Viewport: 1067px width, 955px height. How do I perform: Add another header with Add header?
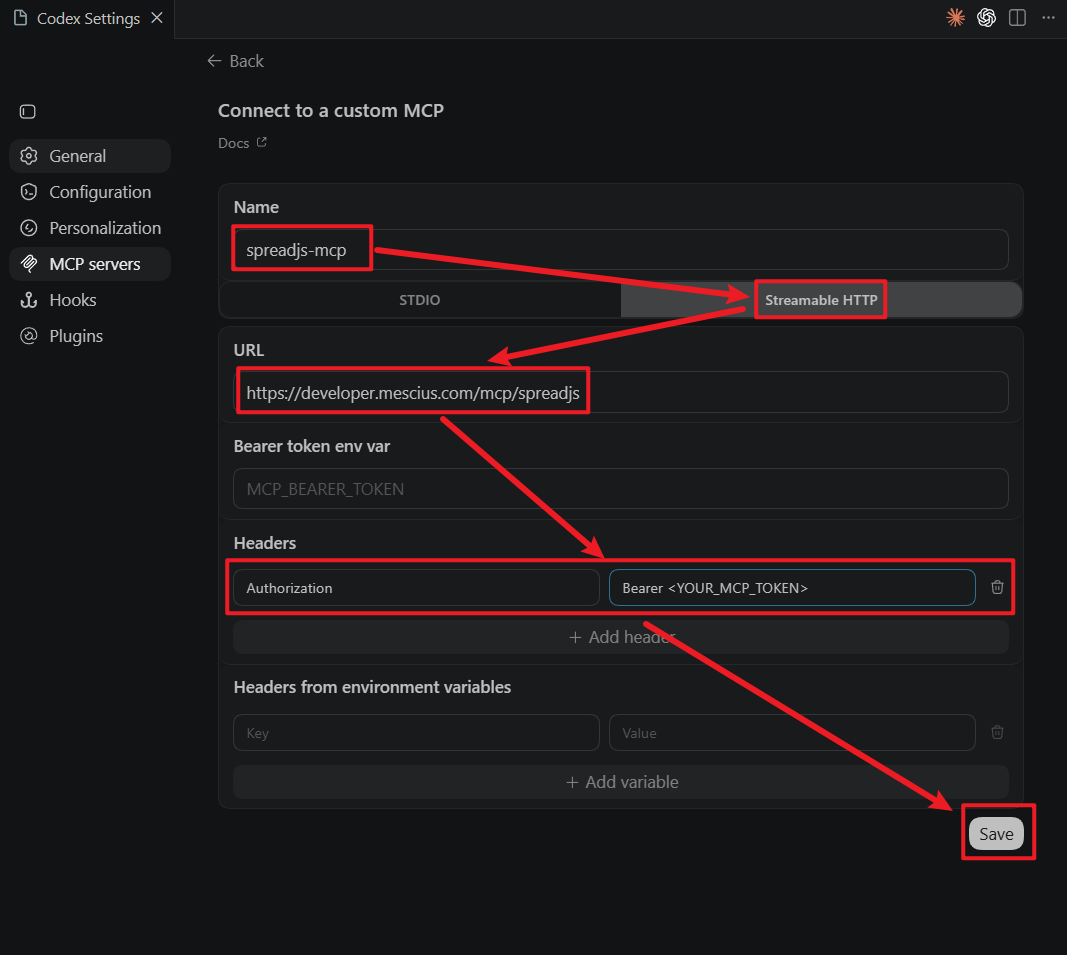pos(621,637)
